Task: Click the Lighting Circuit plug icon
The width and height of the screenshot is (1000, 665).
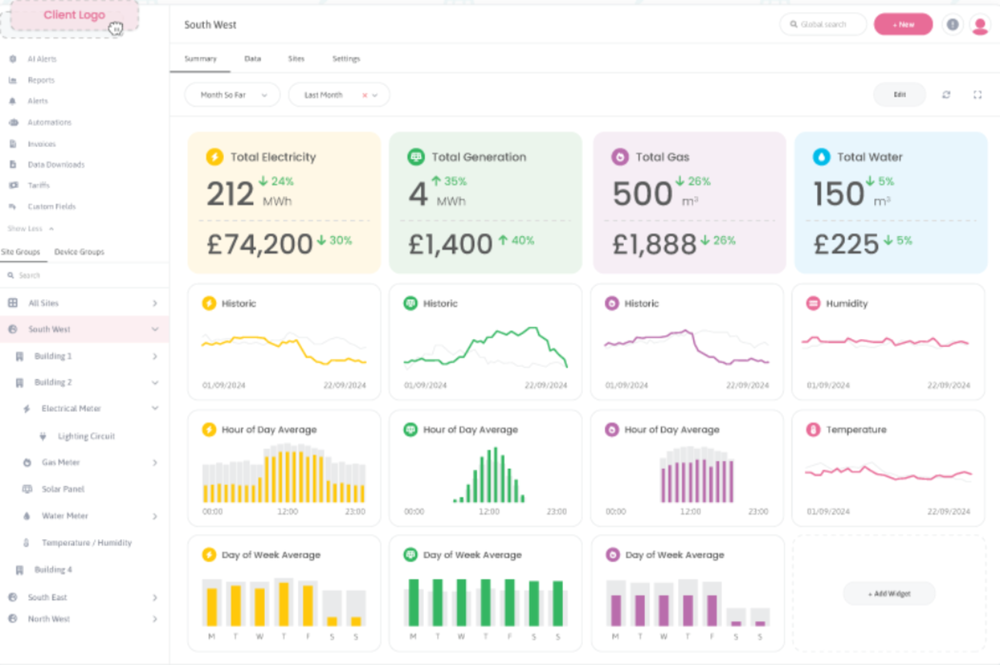Action: point(43,436)
